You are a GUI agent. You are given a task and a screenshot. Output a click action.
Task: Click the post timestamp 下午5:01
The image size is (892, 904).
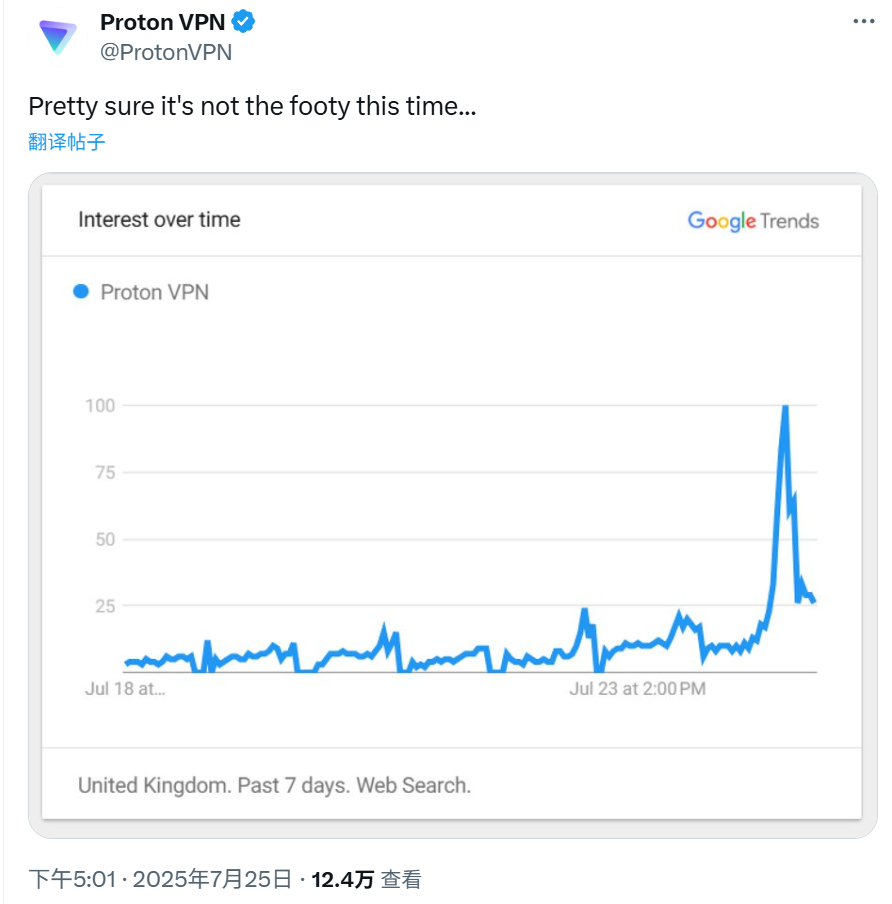(73, 879)
